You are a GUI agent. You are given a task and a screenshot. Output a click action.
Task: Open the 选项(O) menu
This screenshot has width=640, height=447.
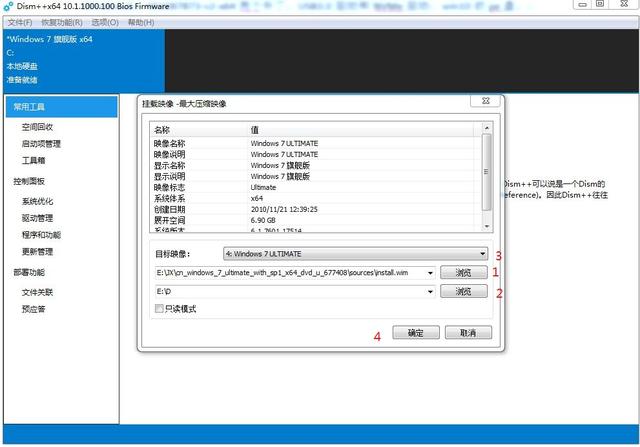(x=105, y=22)
